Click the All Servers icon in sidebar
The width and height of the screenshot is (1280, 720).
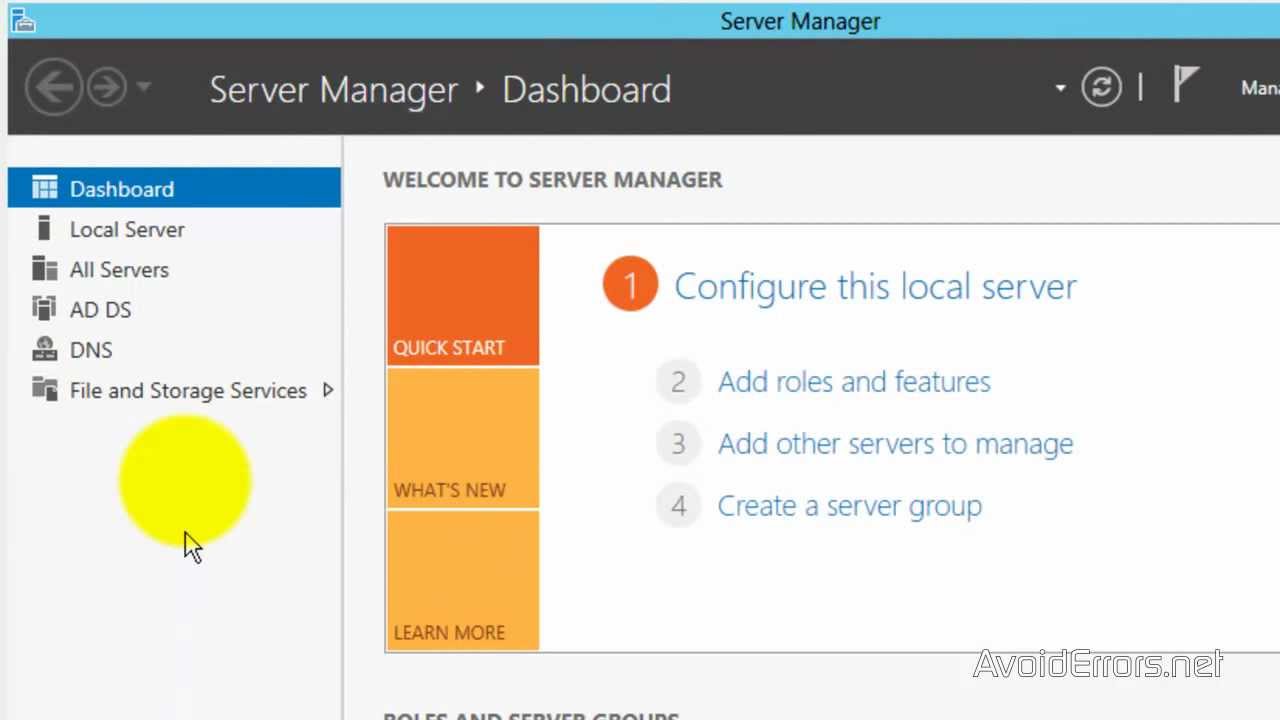pos(45,269)
